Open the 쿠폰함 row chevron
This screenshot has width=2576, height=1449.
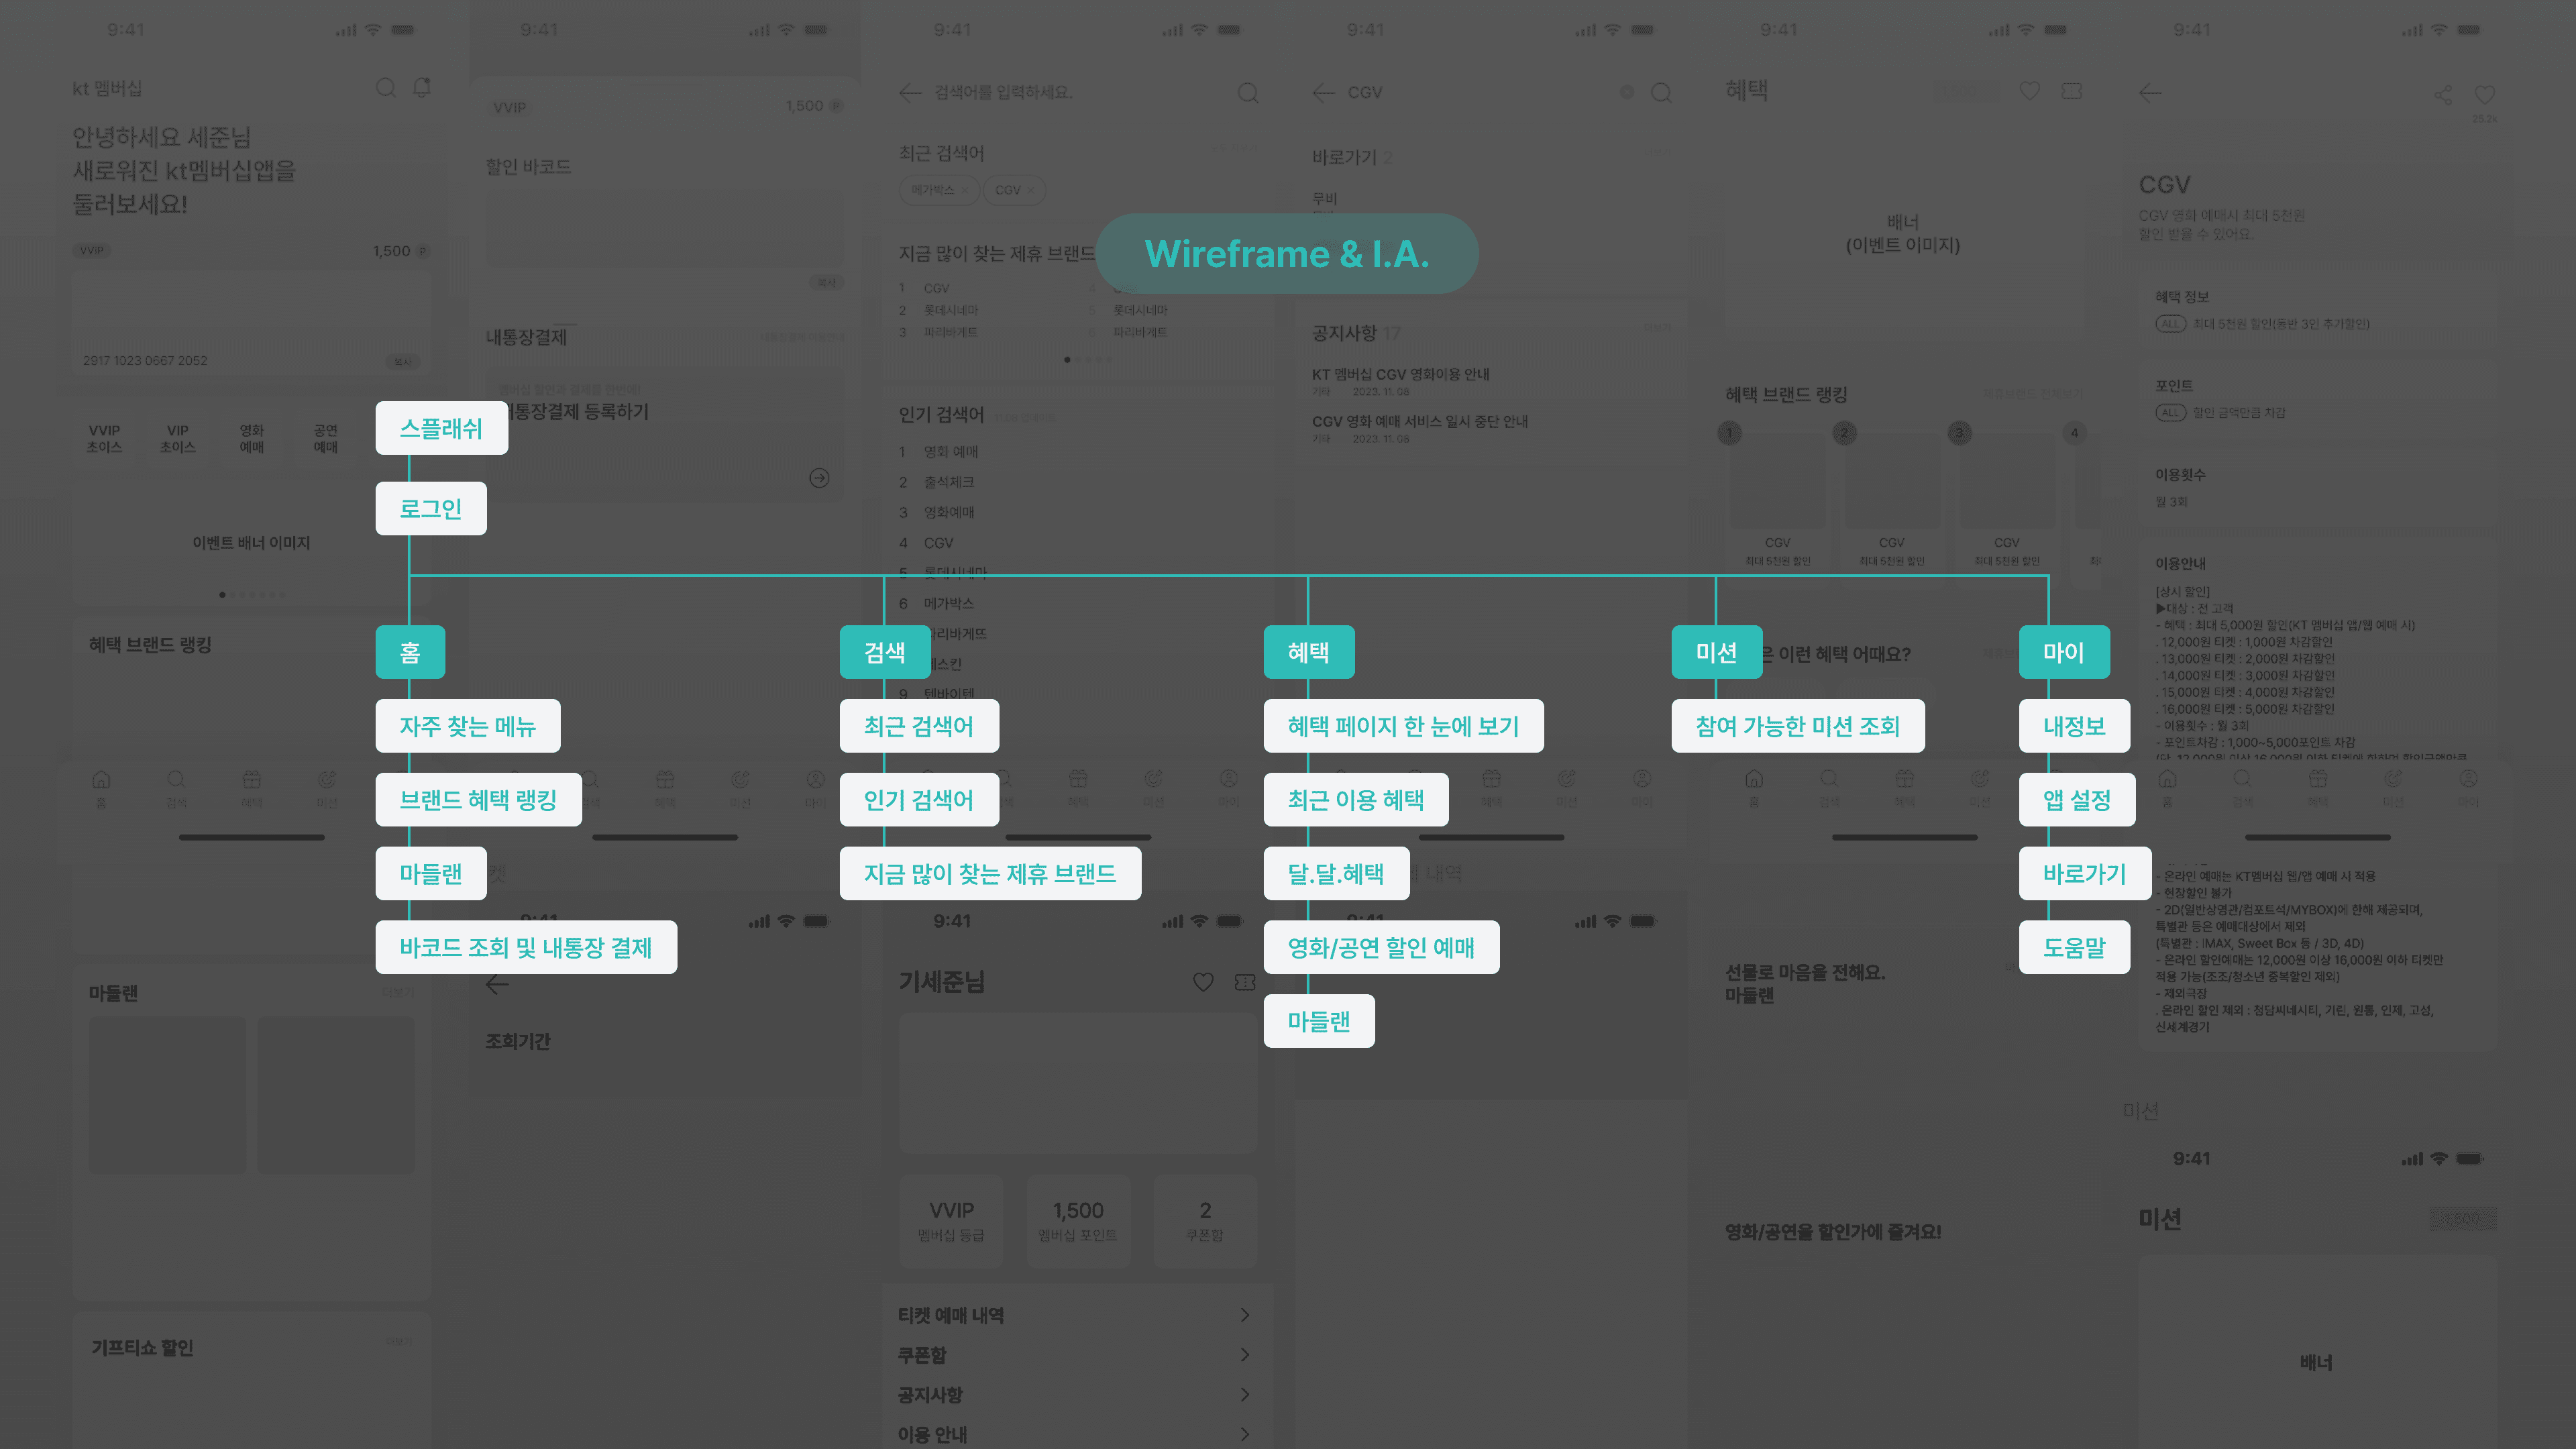point(1245,1355)
